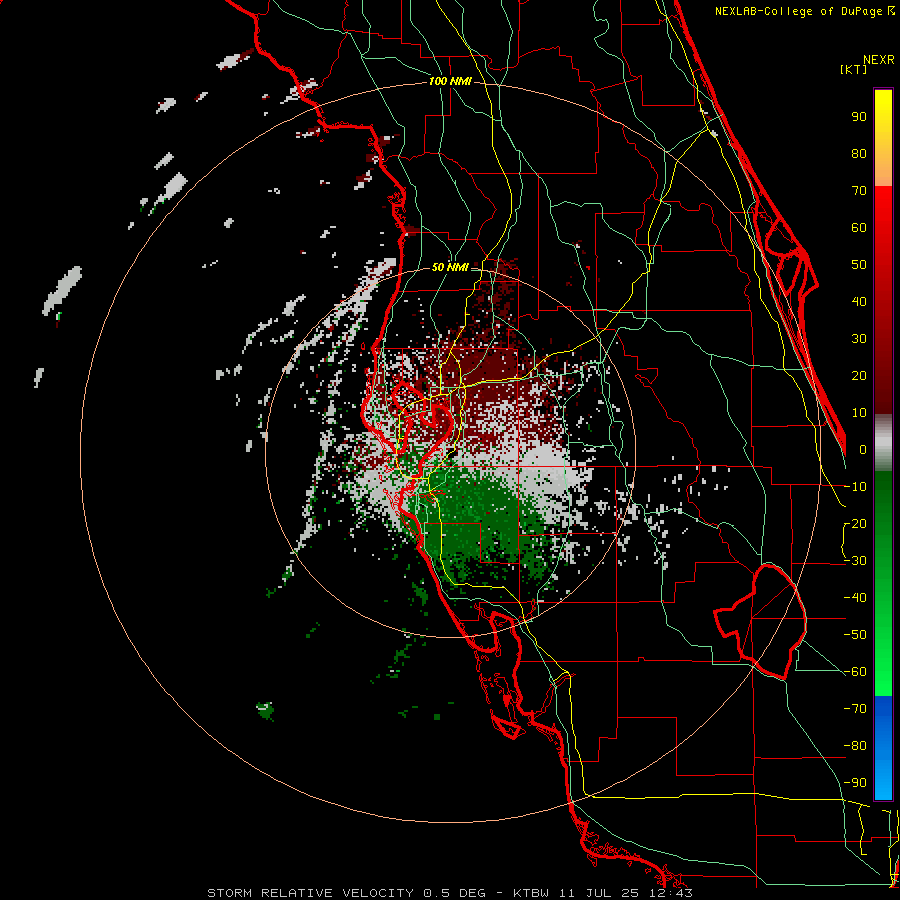The height and width of the screenshot is (900, 900).
Task: Click the -60 knot scale label
Action: click(855, 672)
